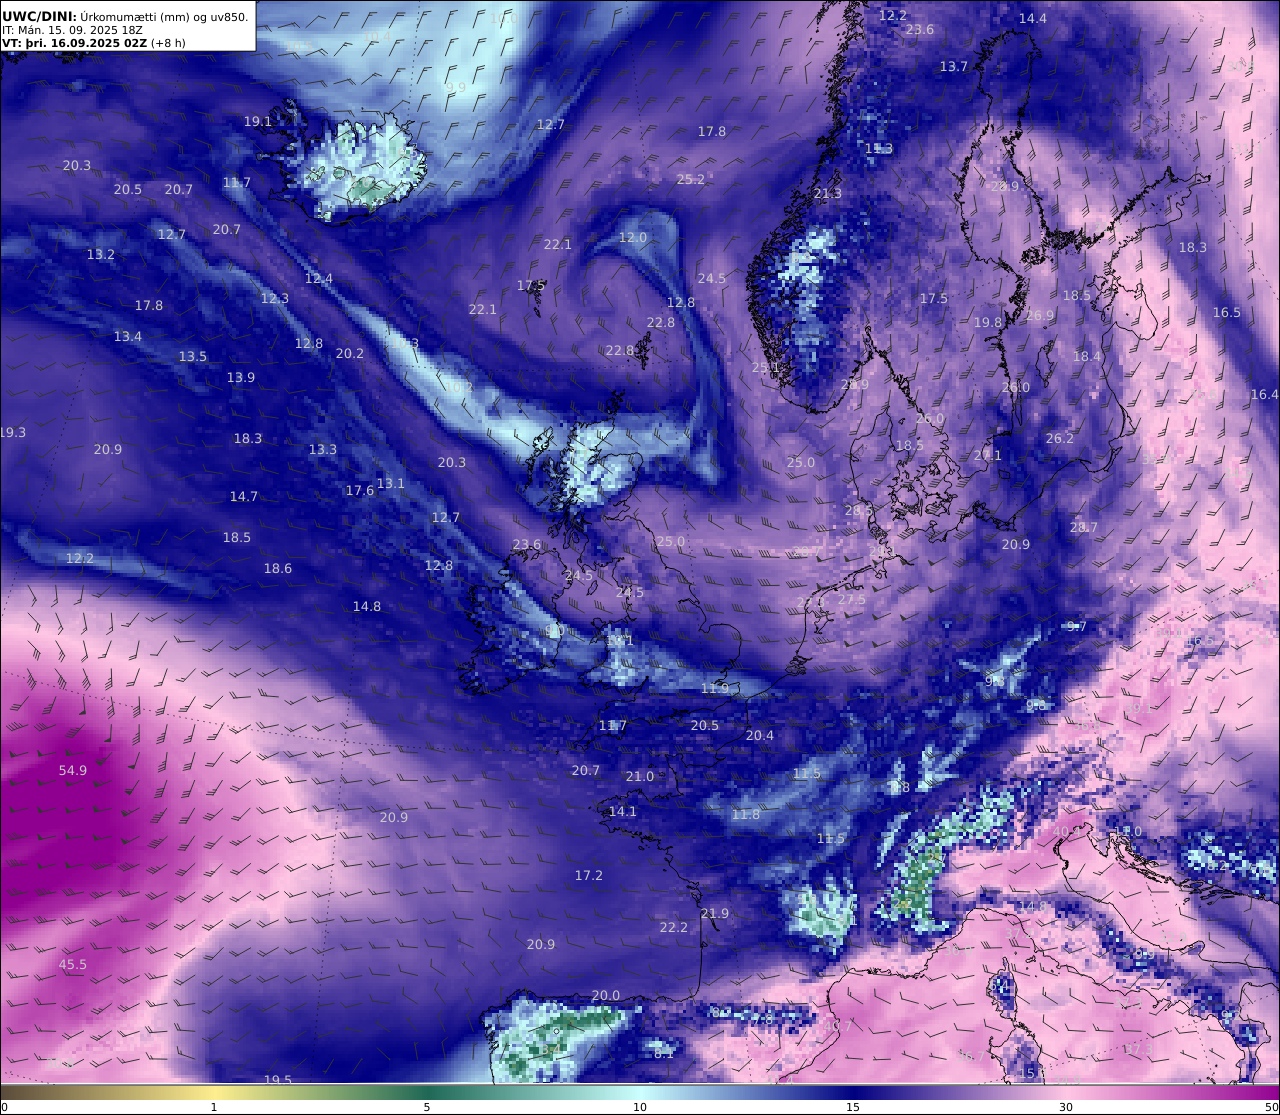1280x1115 pixels.
Task: Click the 26.2 value on the map
Action: [x=1060, y=438]
